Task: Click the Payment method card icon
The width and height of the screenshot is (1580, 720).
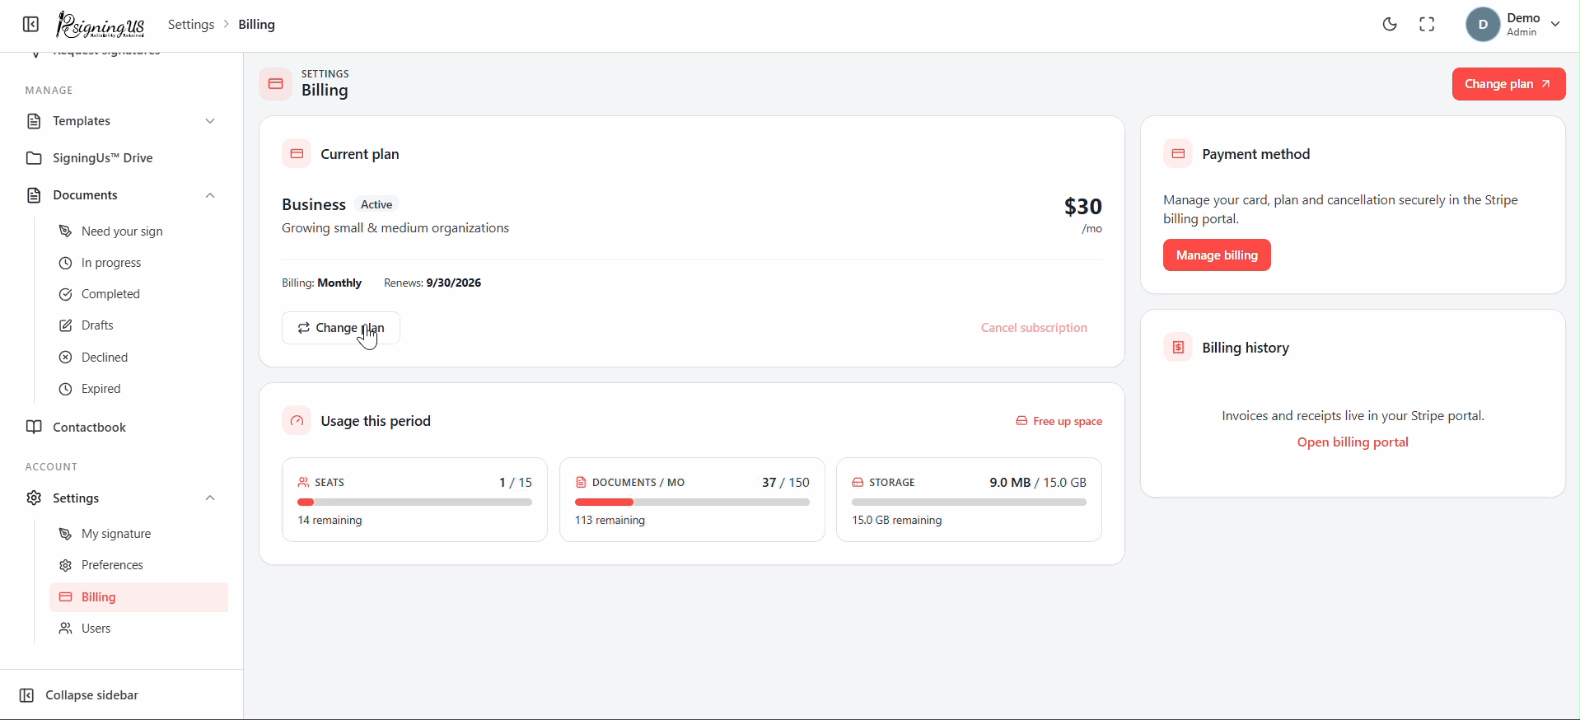Action: click(1178, 154)
